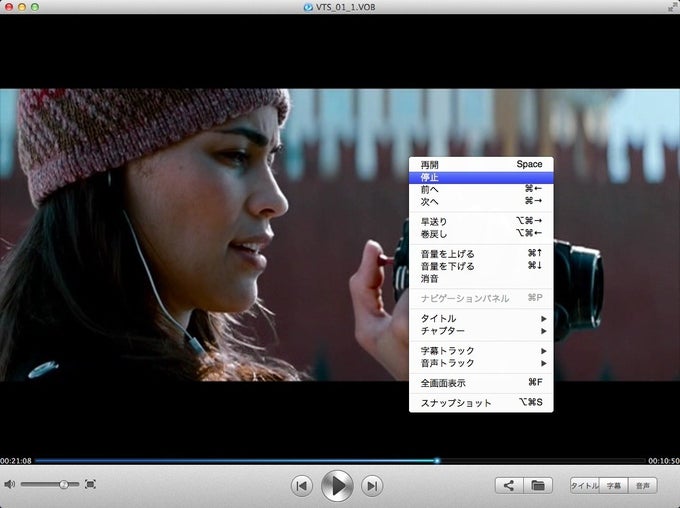Expand the 音声トラック submenu
680x508 pixels.
point(481,363)
